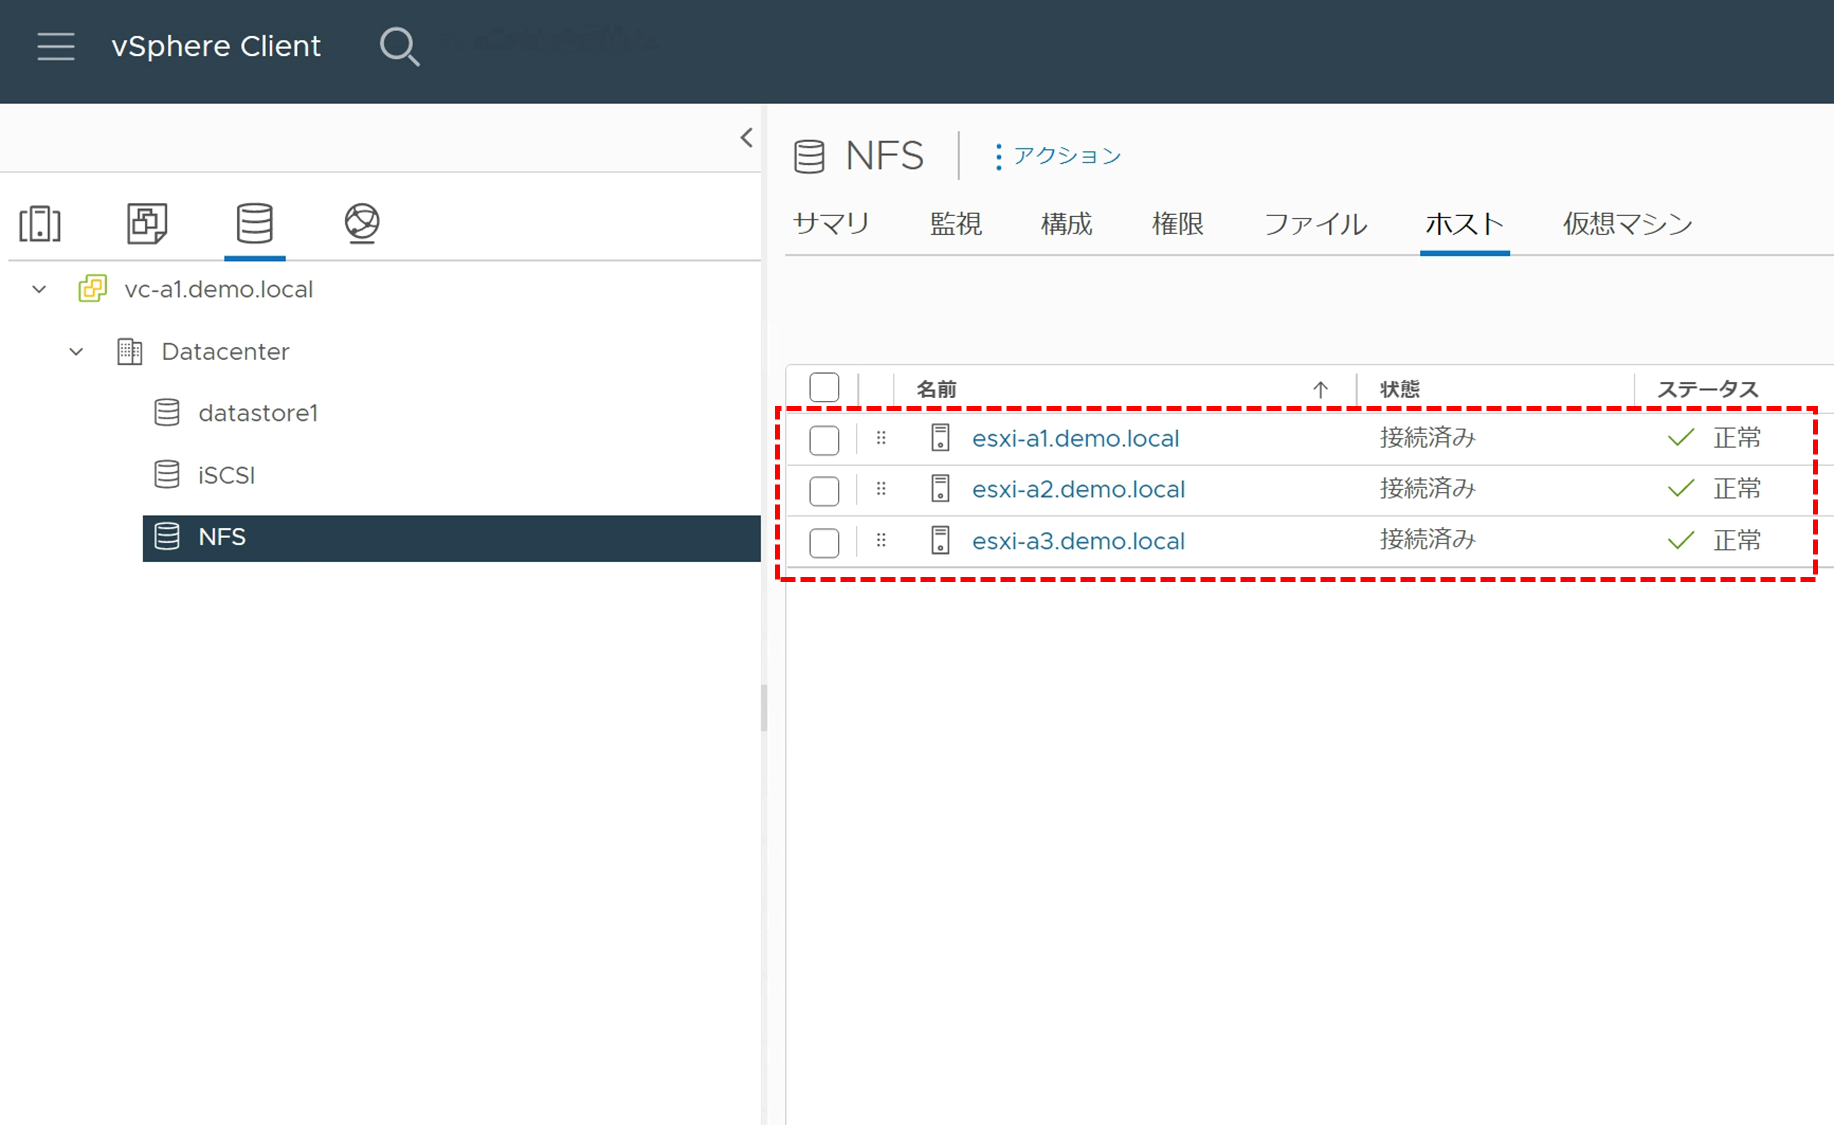Screen dimensions: 1834x1125
Task: Select Datacenter in the inventory tree
Action: (225, 352)
